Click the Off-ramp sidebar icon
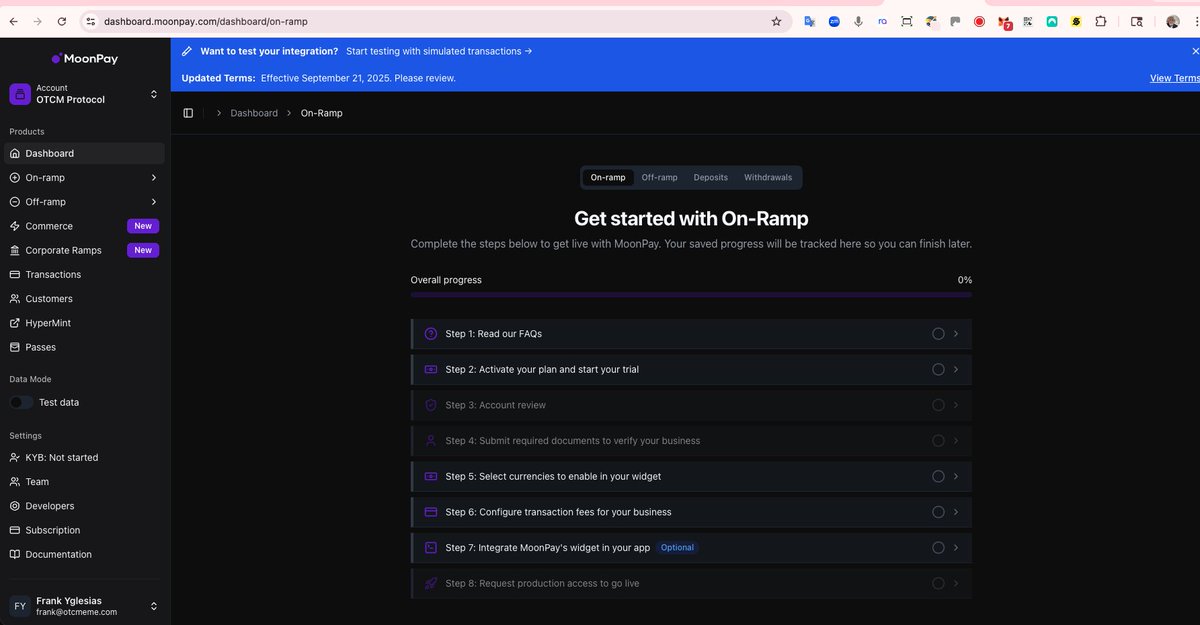Viewport: 1200px width, 625px height. (15, 202)
